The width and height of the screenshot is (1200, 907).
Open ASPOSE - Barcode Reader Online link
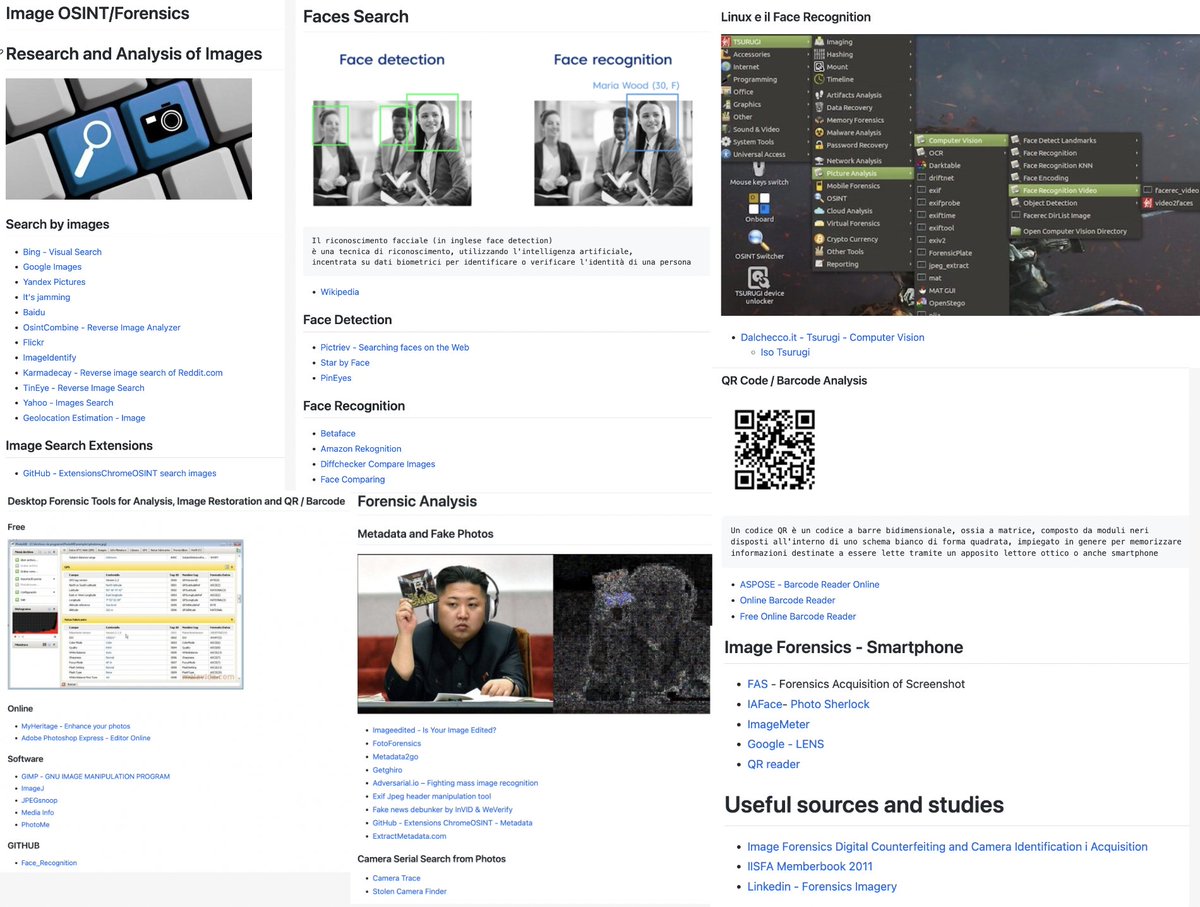[x=810, y=584]
